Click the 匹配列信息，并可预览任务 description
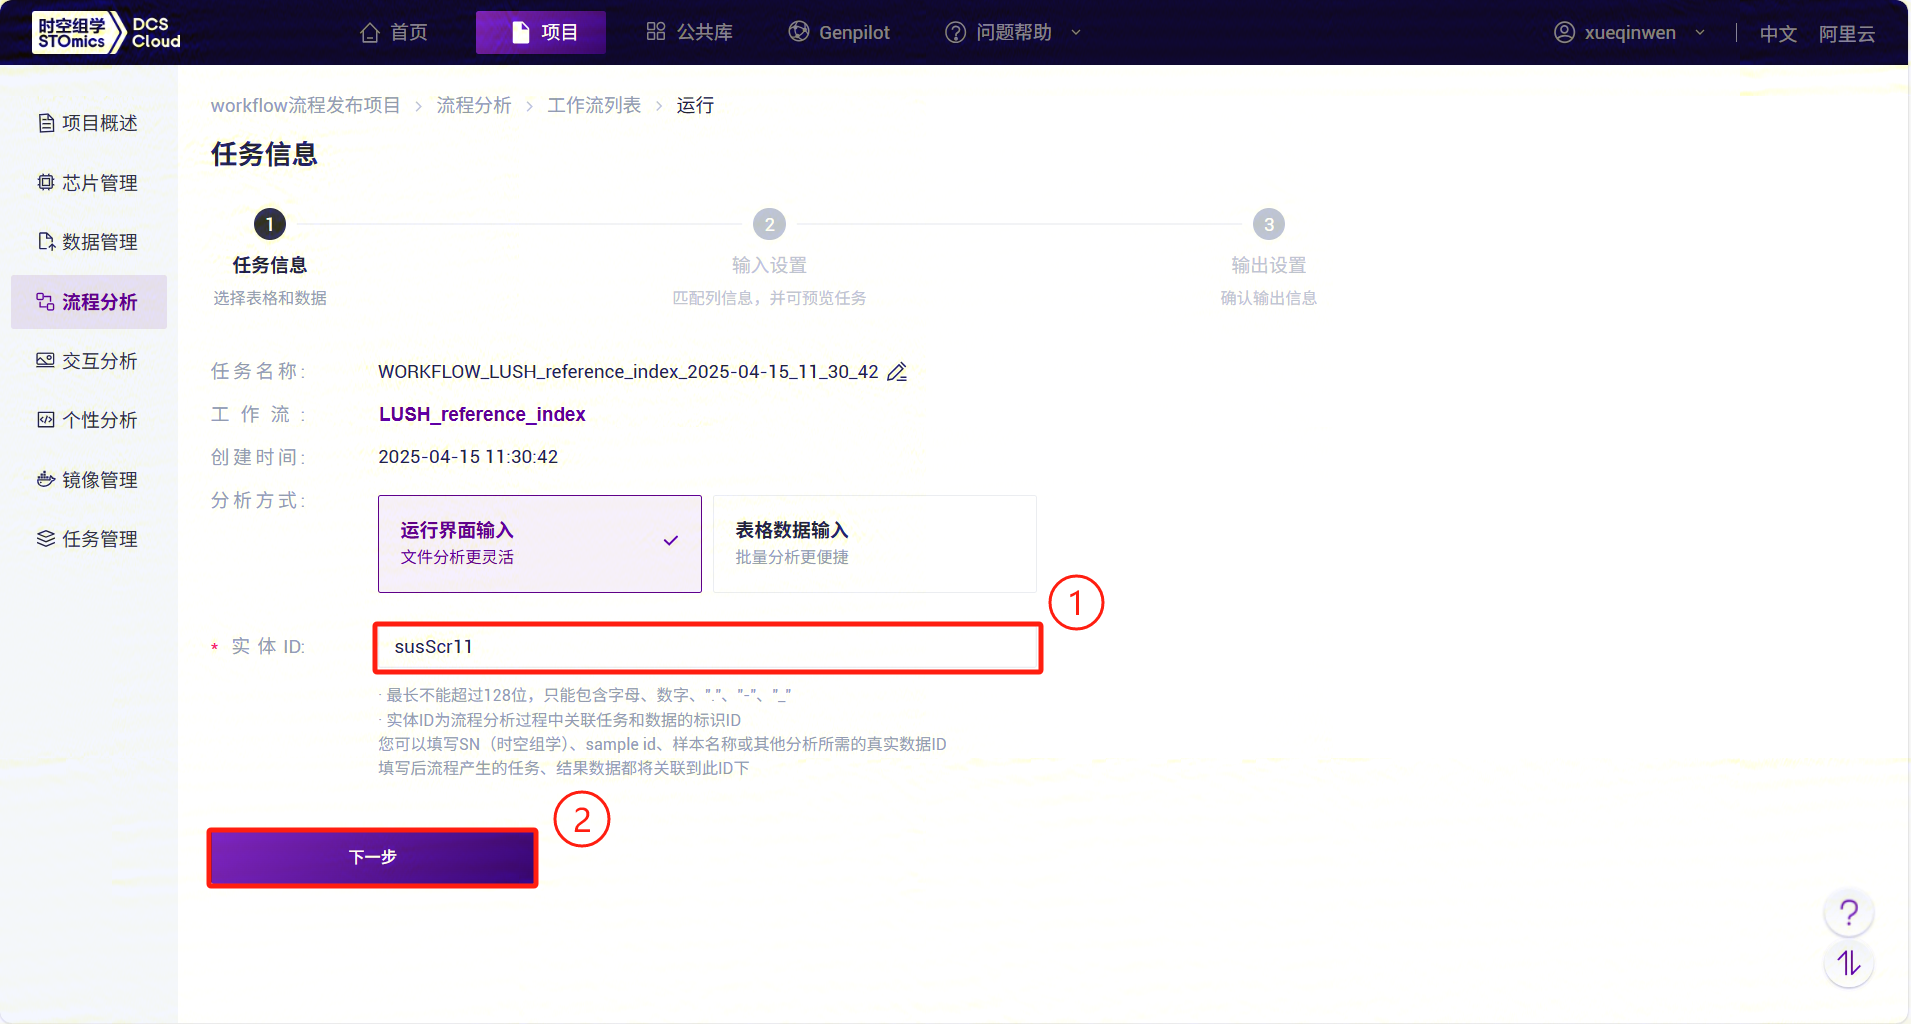Image resolution: width=1911 pixels, height=1024 pixels. click(769, 298)
